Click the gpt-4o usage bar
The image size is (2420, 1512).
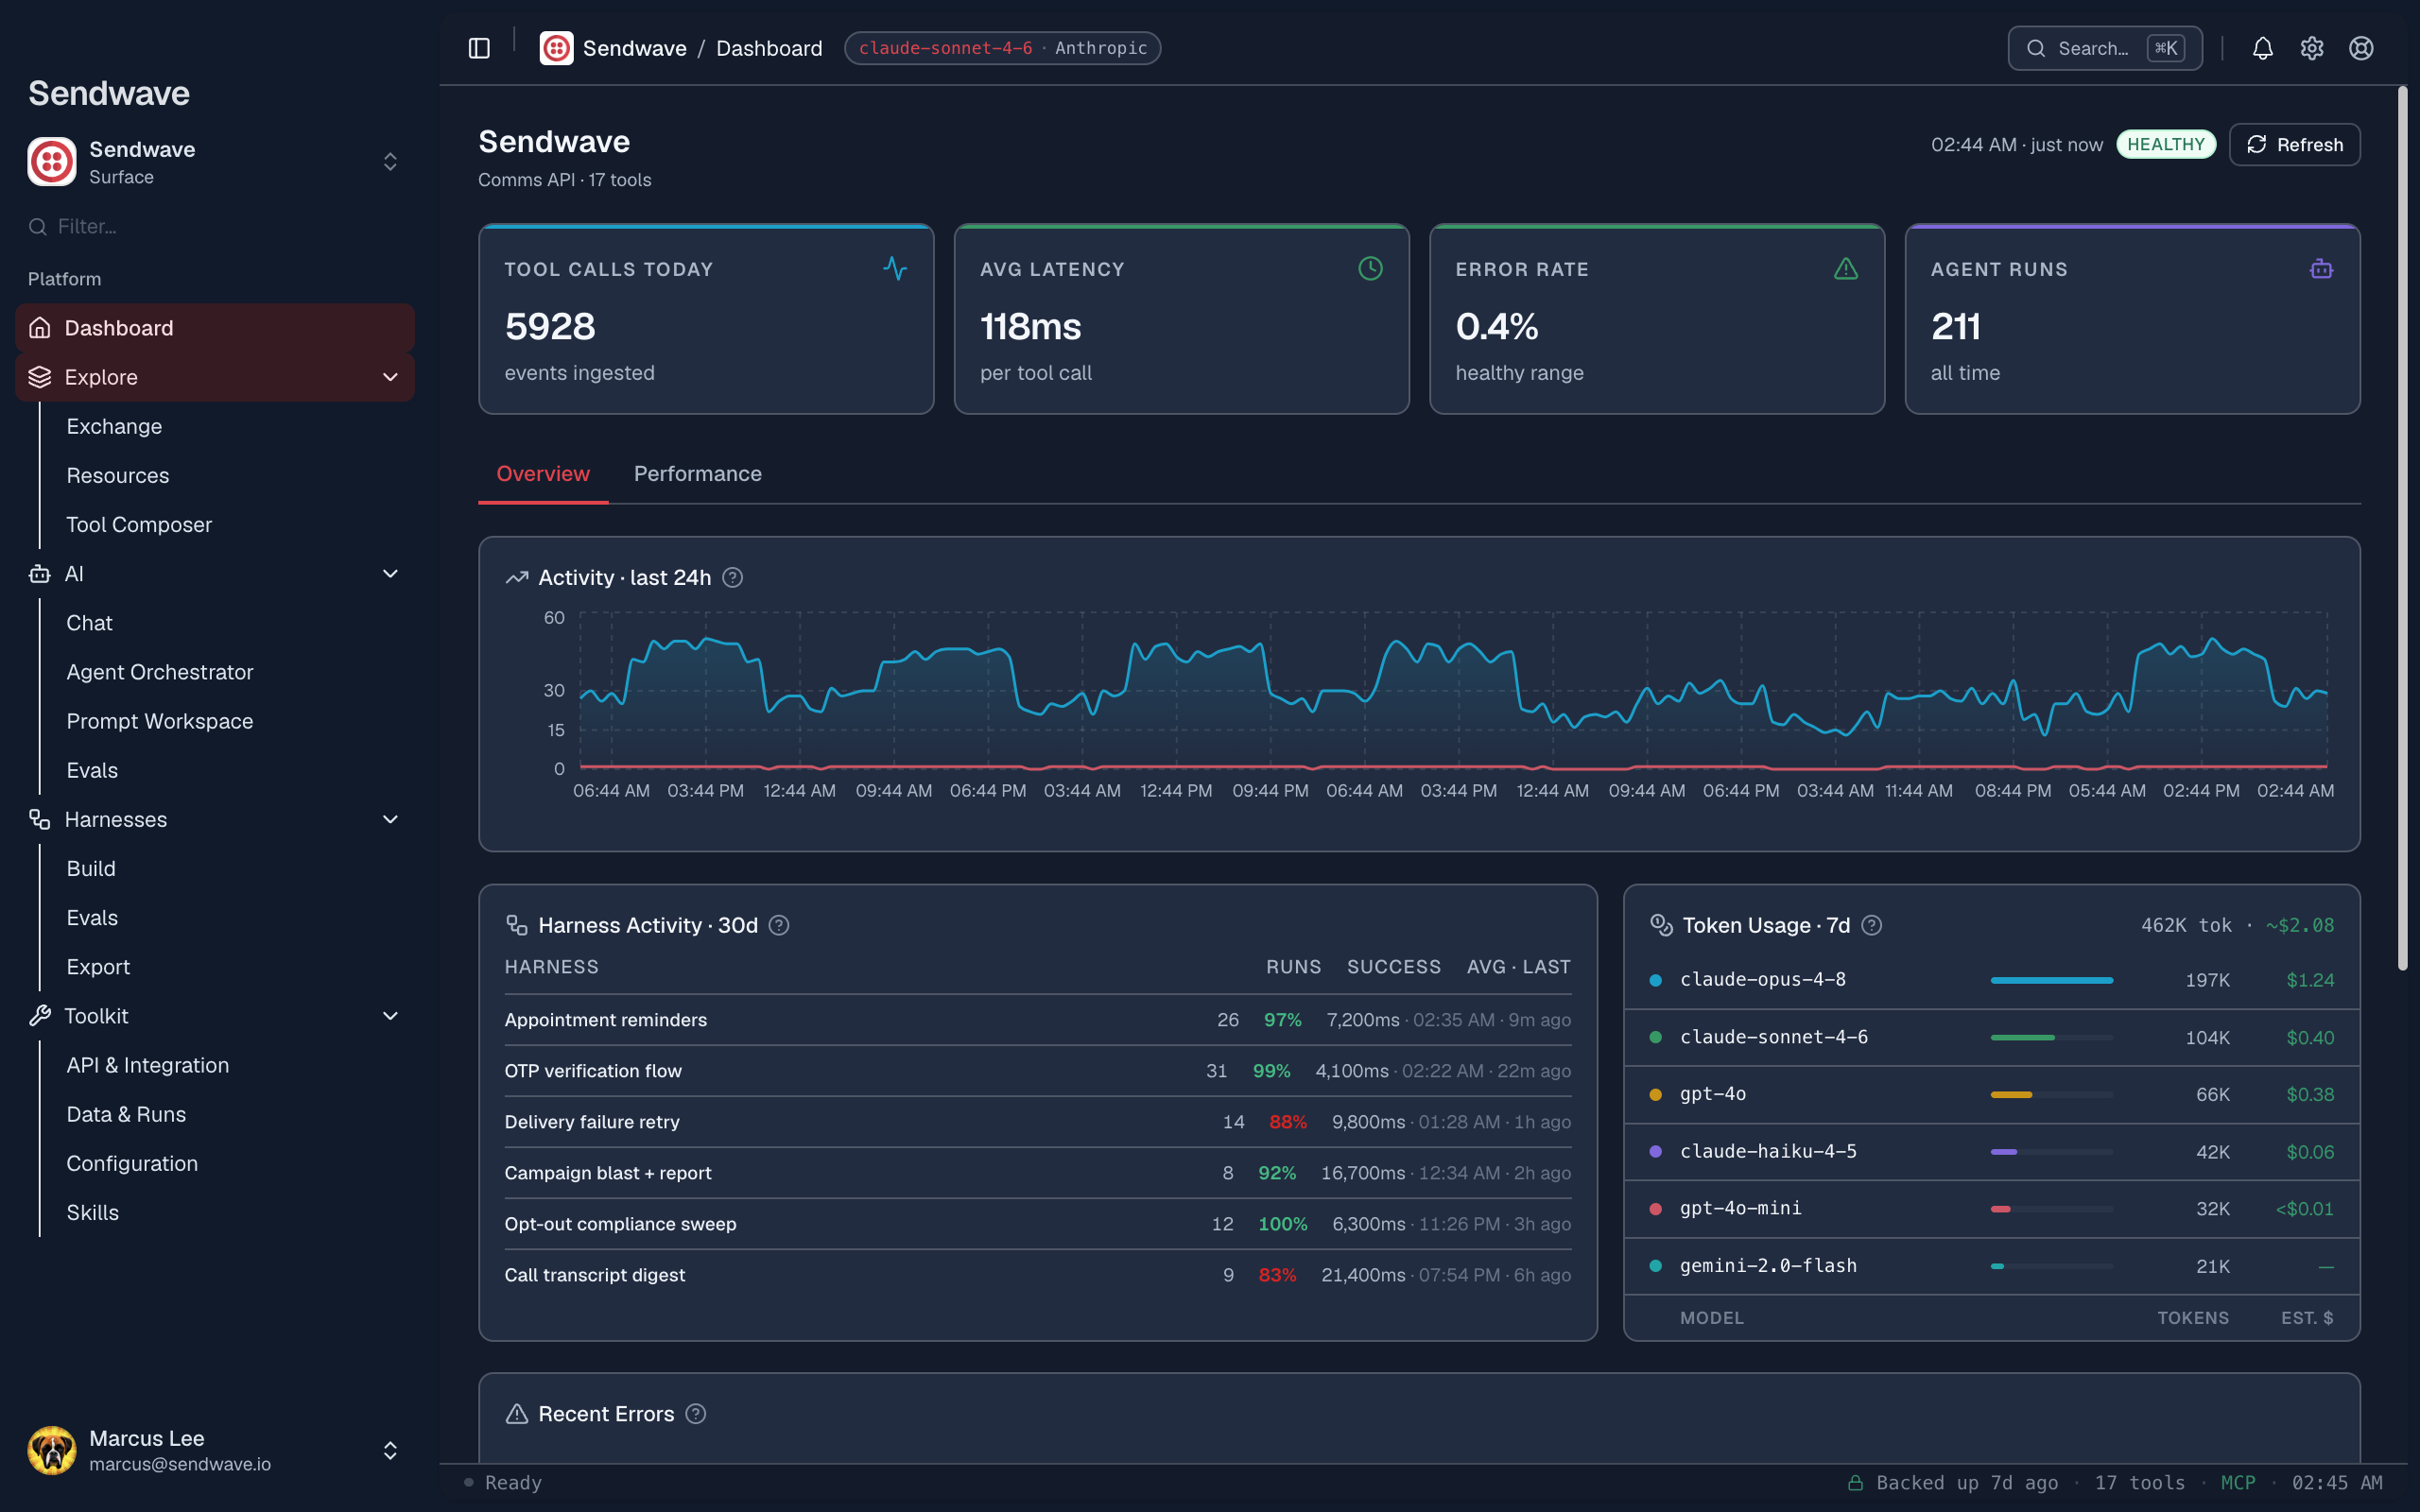point(2052,1095)
